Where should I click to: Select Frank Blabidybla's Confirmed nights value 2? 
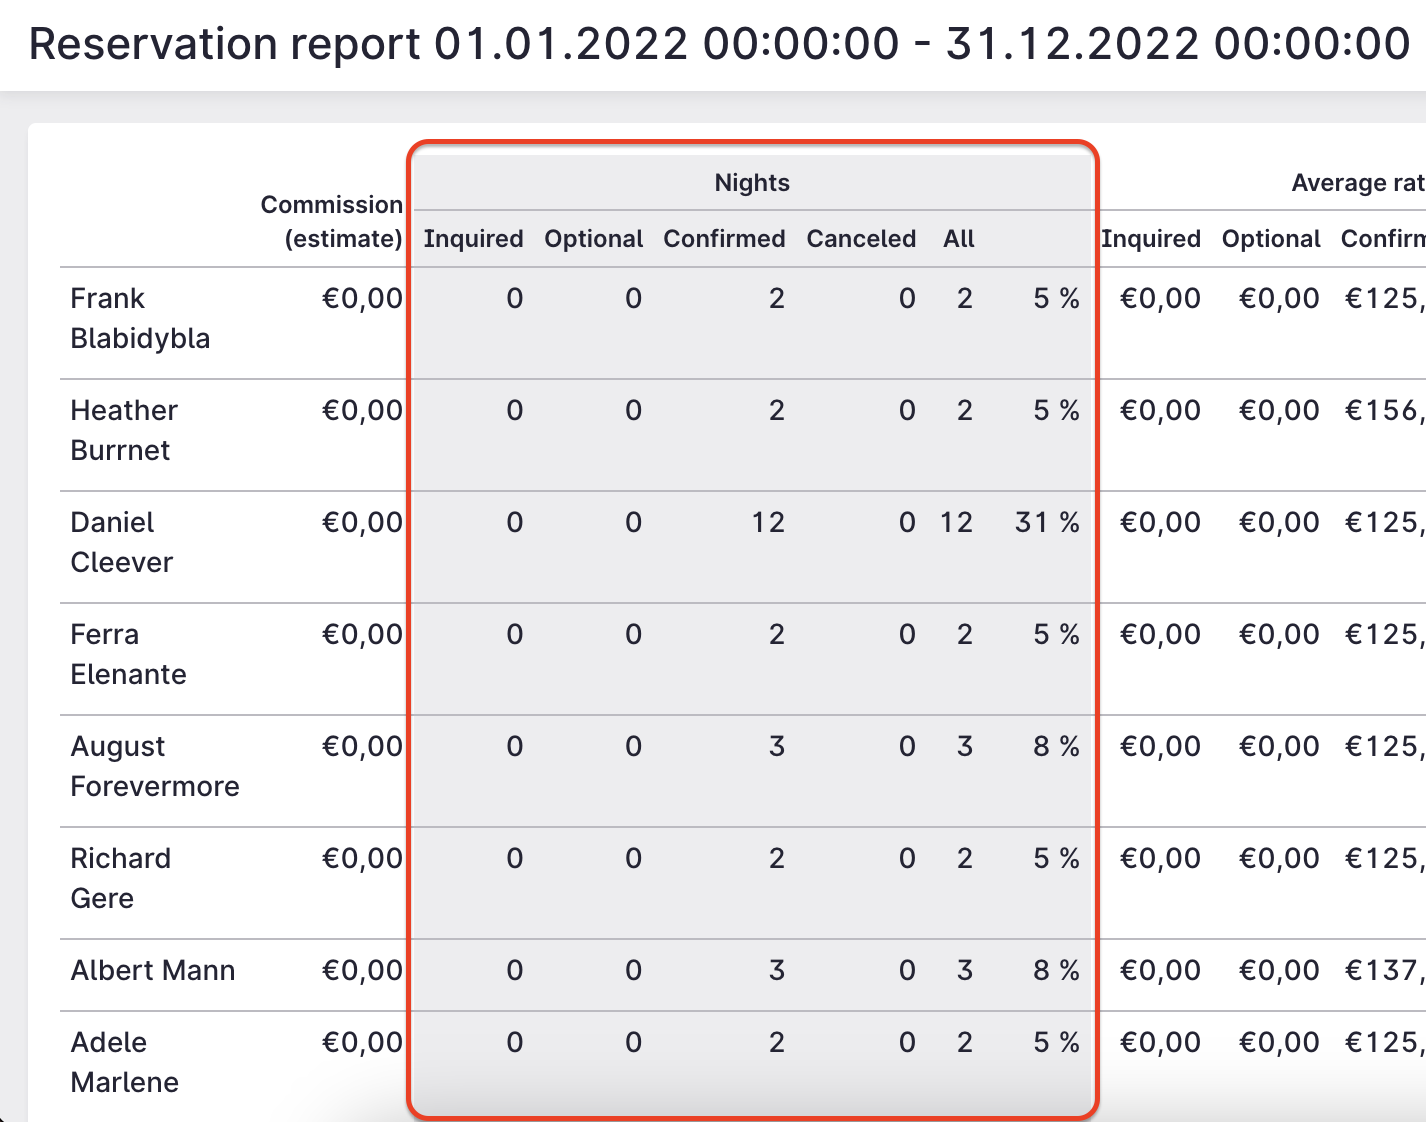[x=777, y=298]
